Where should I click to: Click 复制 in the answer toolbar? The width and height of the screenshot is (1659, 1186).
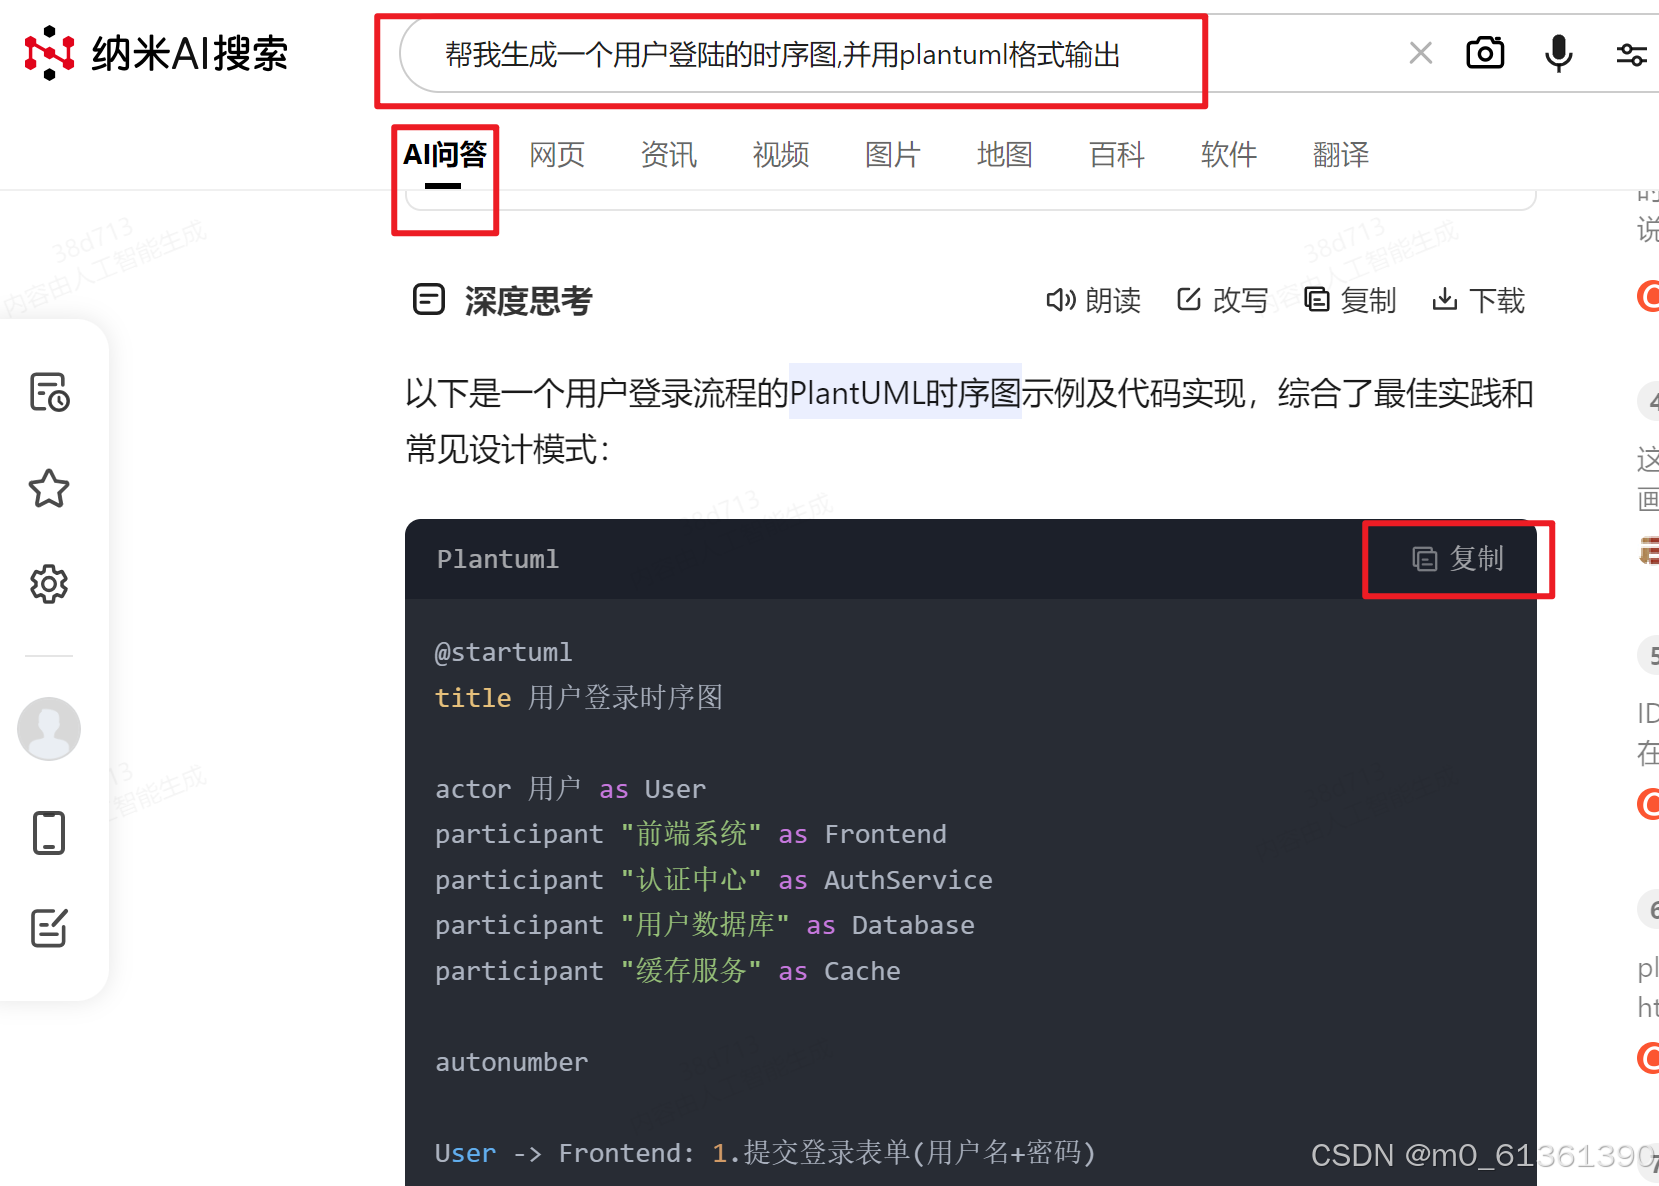(1350, 300)
